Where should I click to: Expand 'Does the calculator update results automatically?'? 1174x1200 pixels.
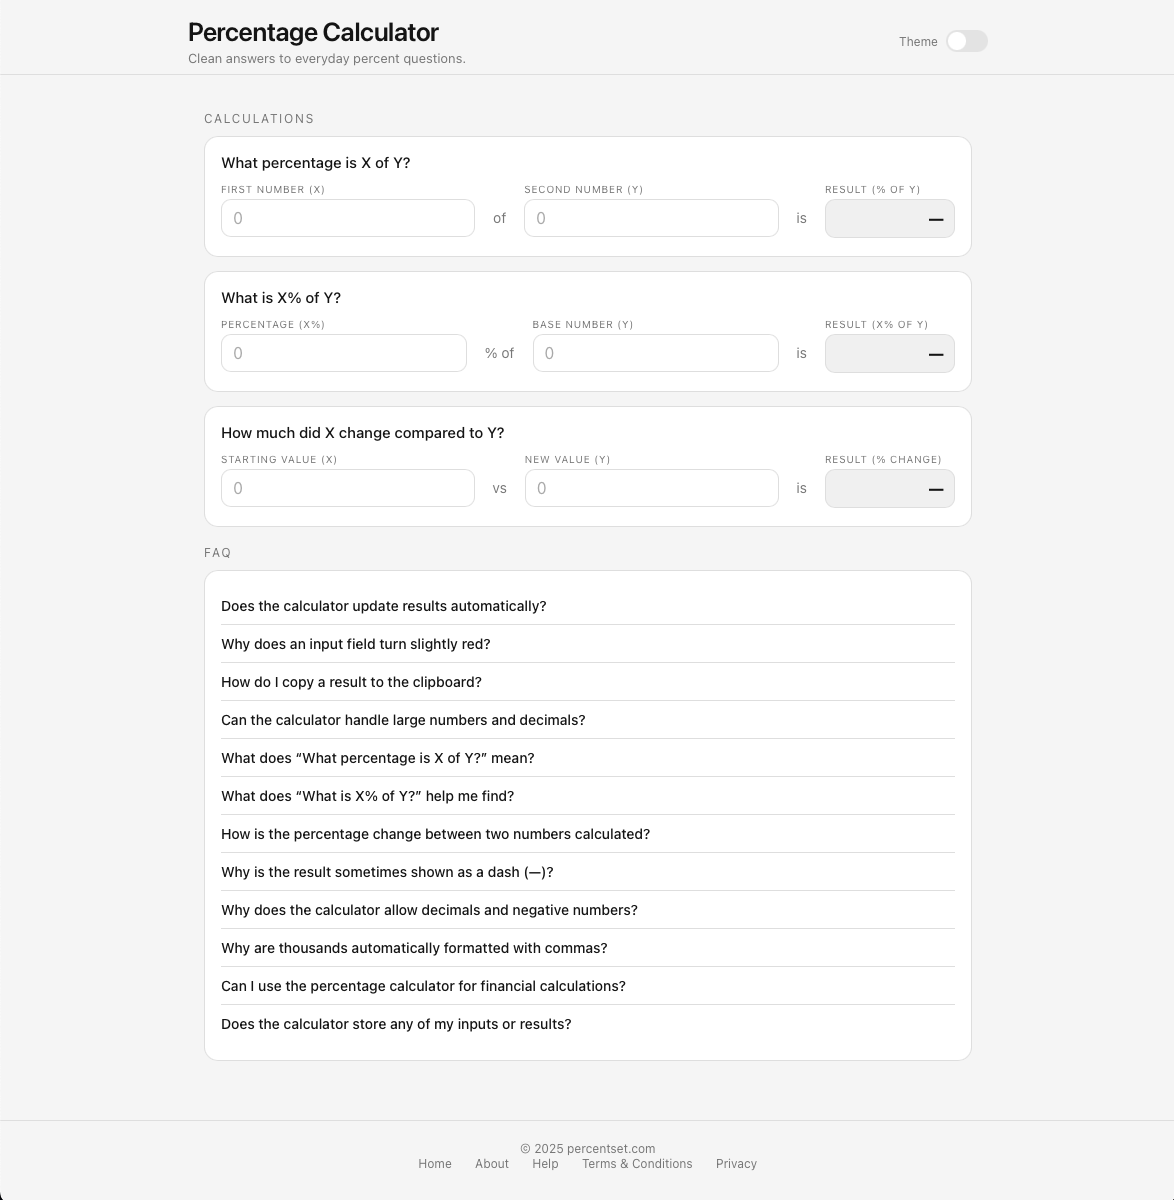pos(384,606)
